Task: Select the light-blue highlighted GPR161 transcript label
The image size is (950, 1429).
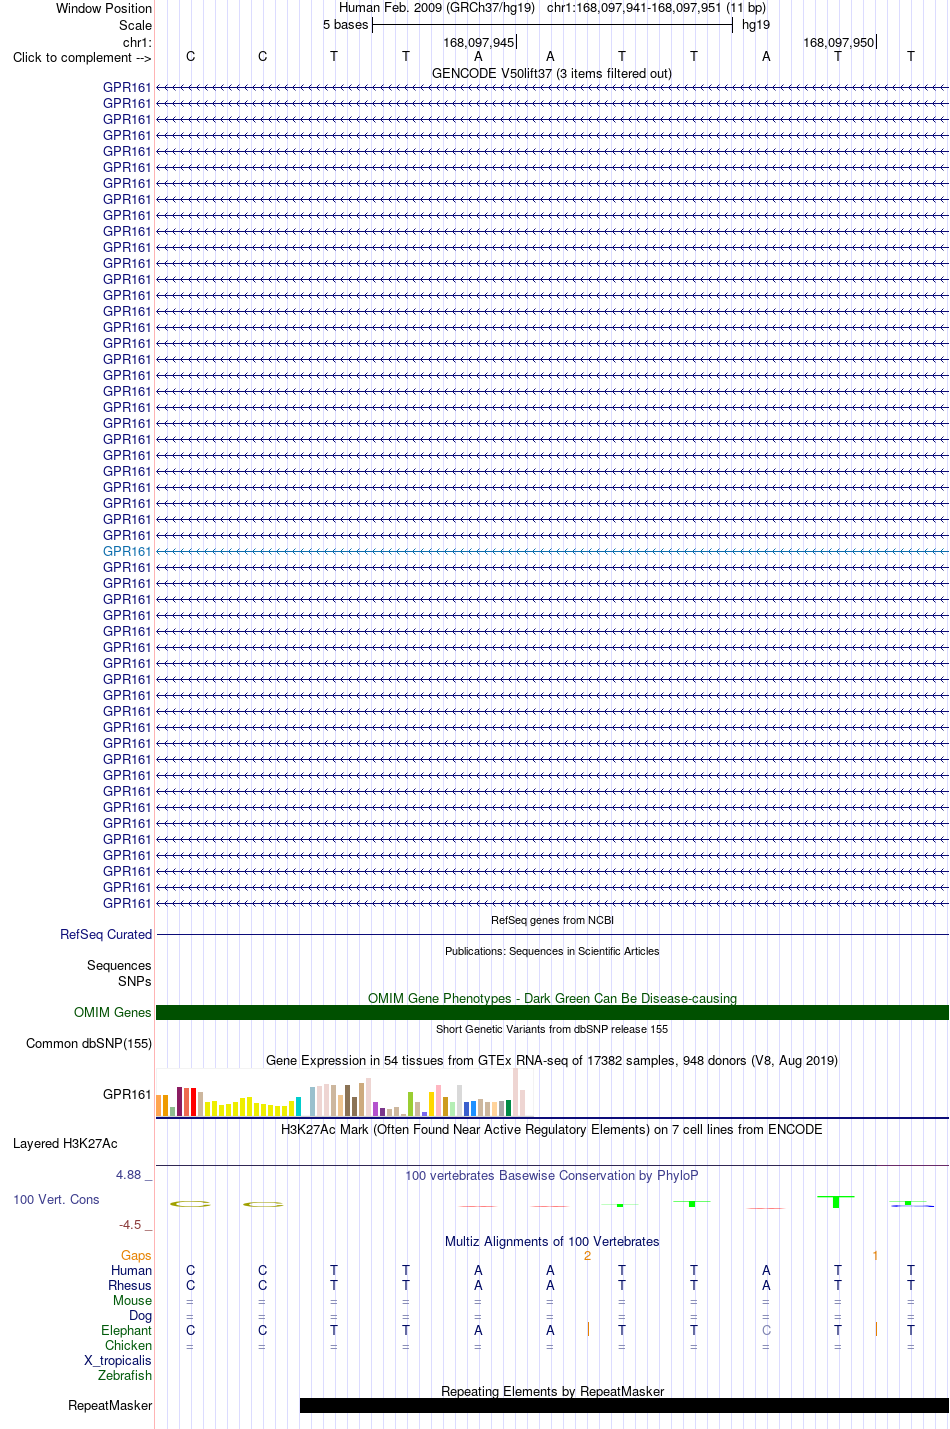Action: (127, 551)
